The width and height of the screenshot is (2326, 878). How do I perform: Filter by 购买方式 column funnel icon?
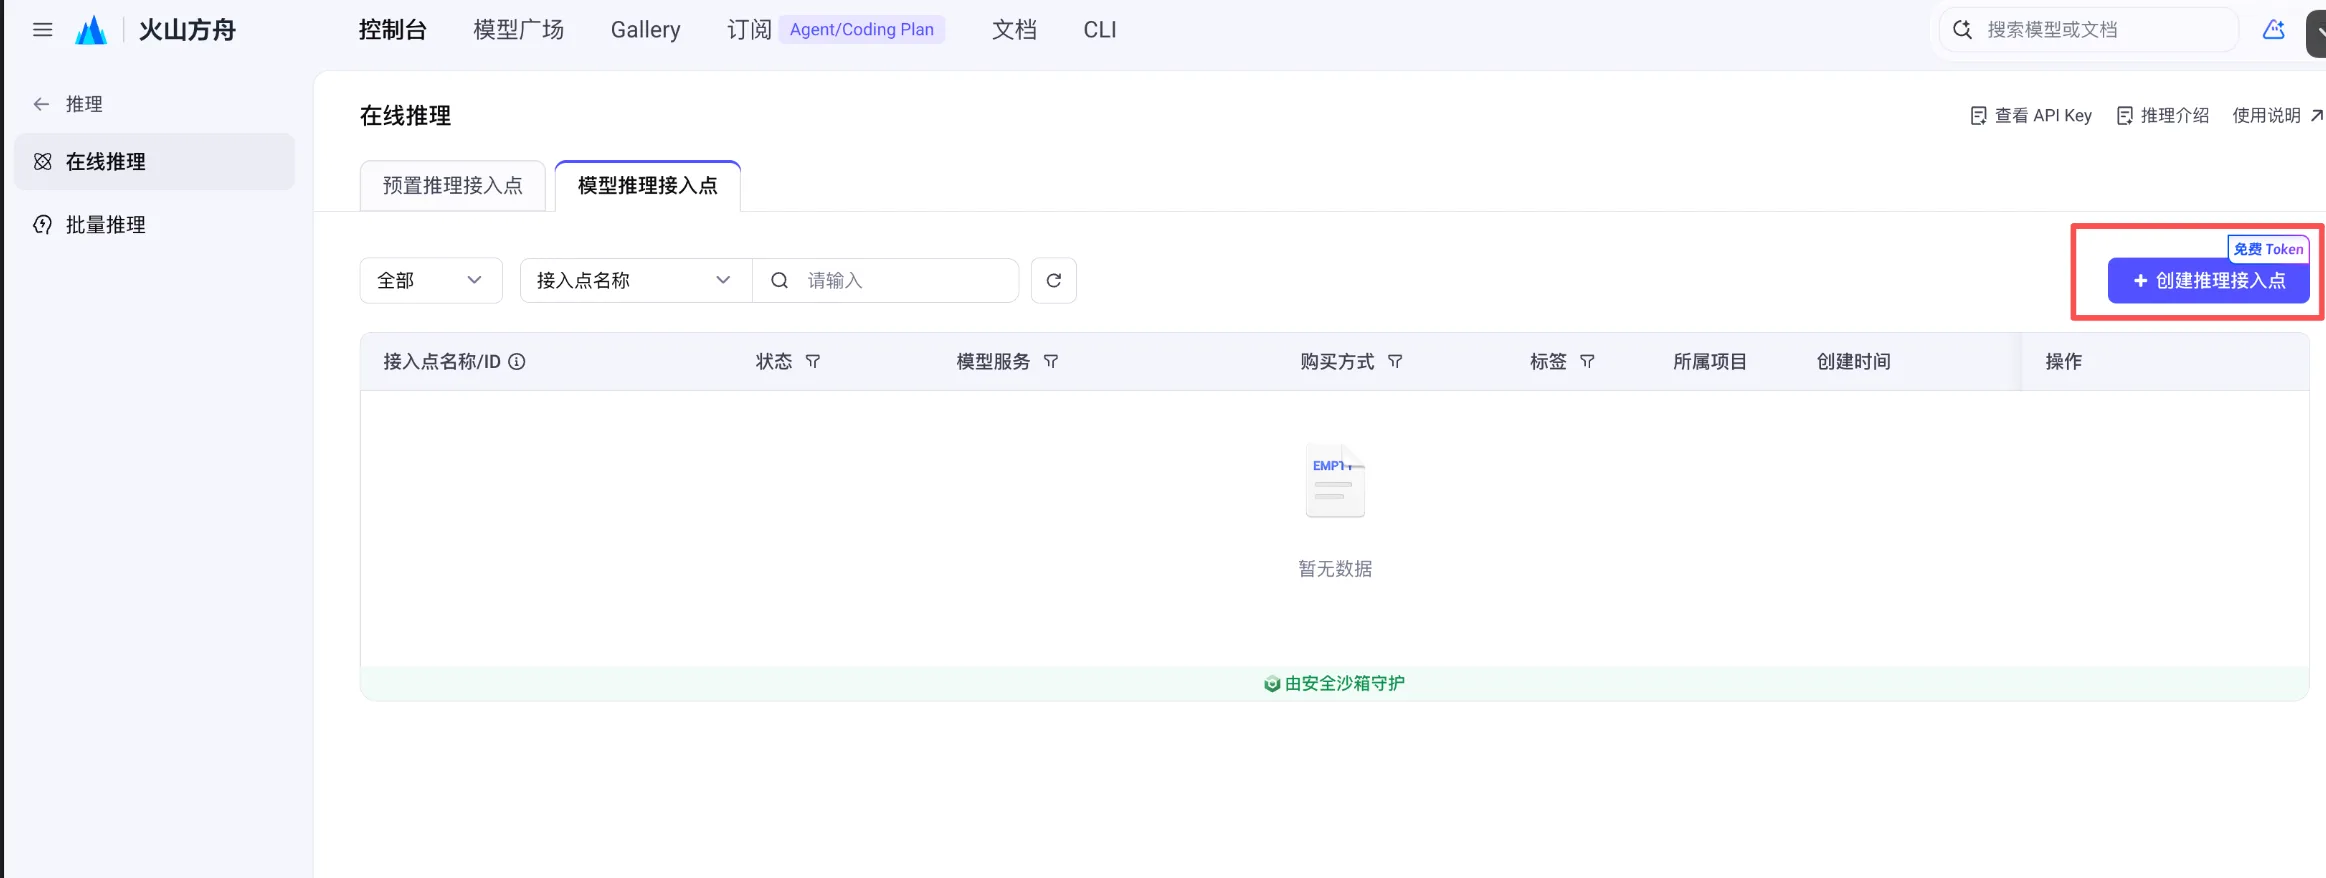1395,362
